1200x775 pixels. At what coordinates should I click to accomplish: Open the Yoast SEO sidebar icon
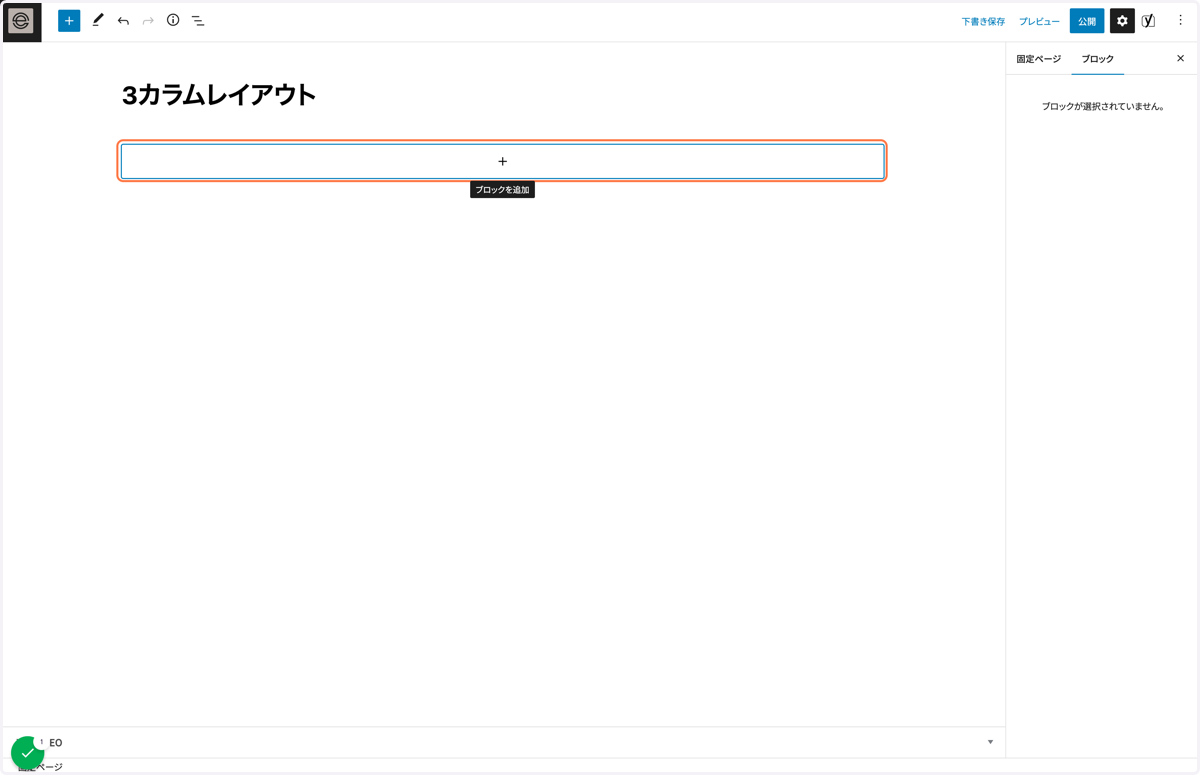(x=1149, y=21)
